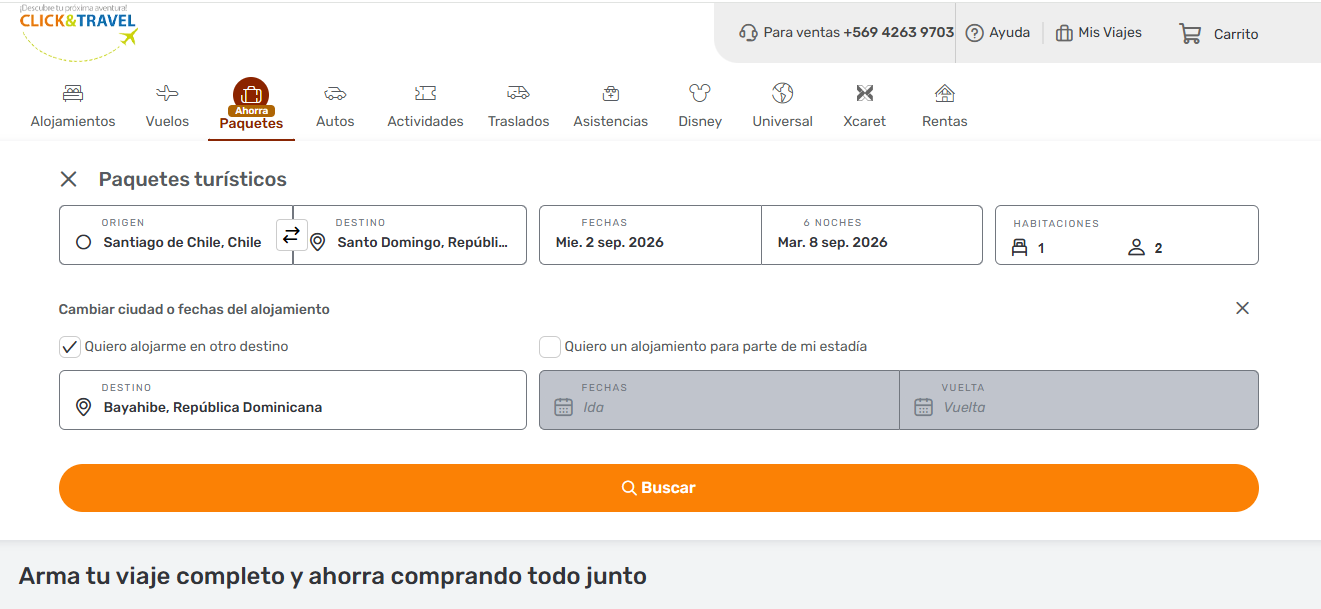Close the Paquetes turísticos search panel
Image resolution: width=1321 pixels, height=609 pixels.
click(x=68, y=179)
